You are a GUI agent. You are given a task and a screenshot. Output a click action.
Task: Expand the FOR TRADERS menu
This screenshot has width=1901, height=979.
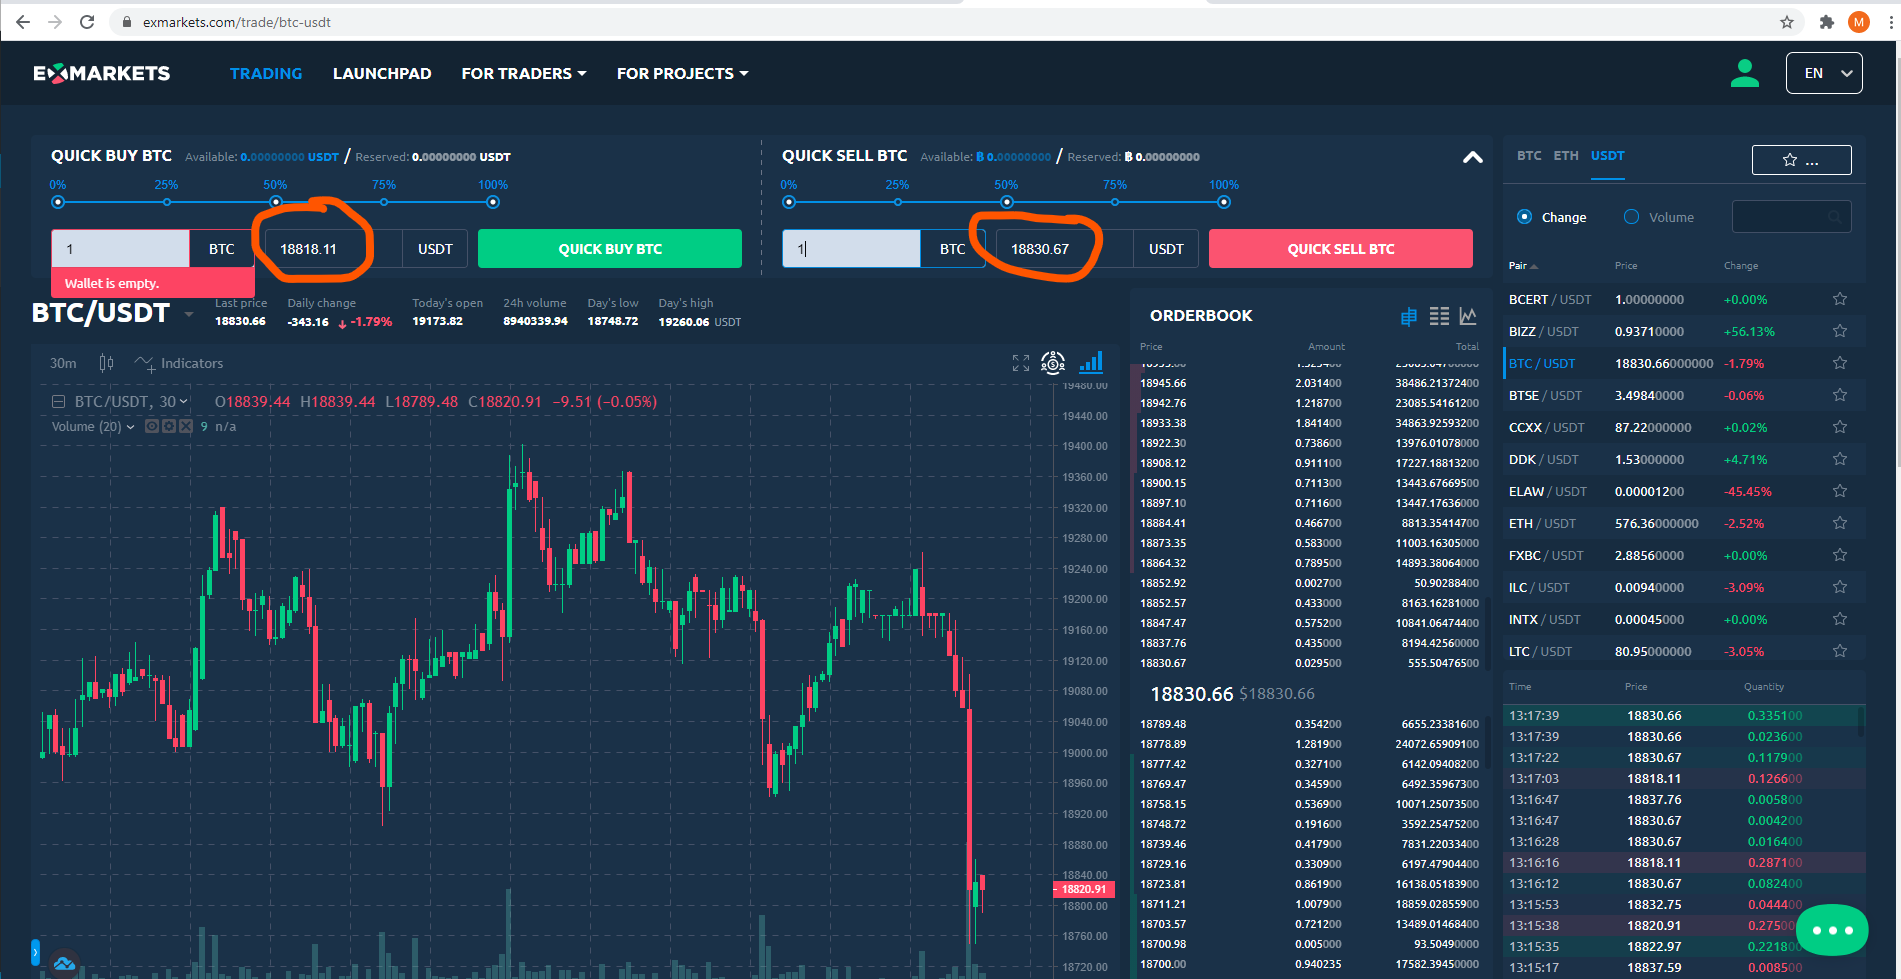[523, 73]
